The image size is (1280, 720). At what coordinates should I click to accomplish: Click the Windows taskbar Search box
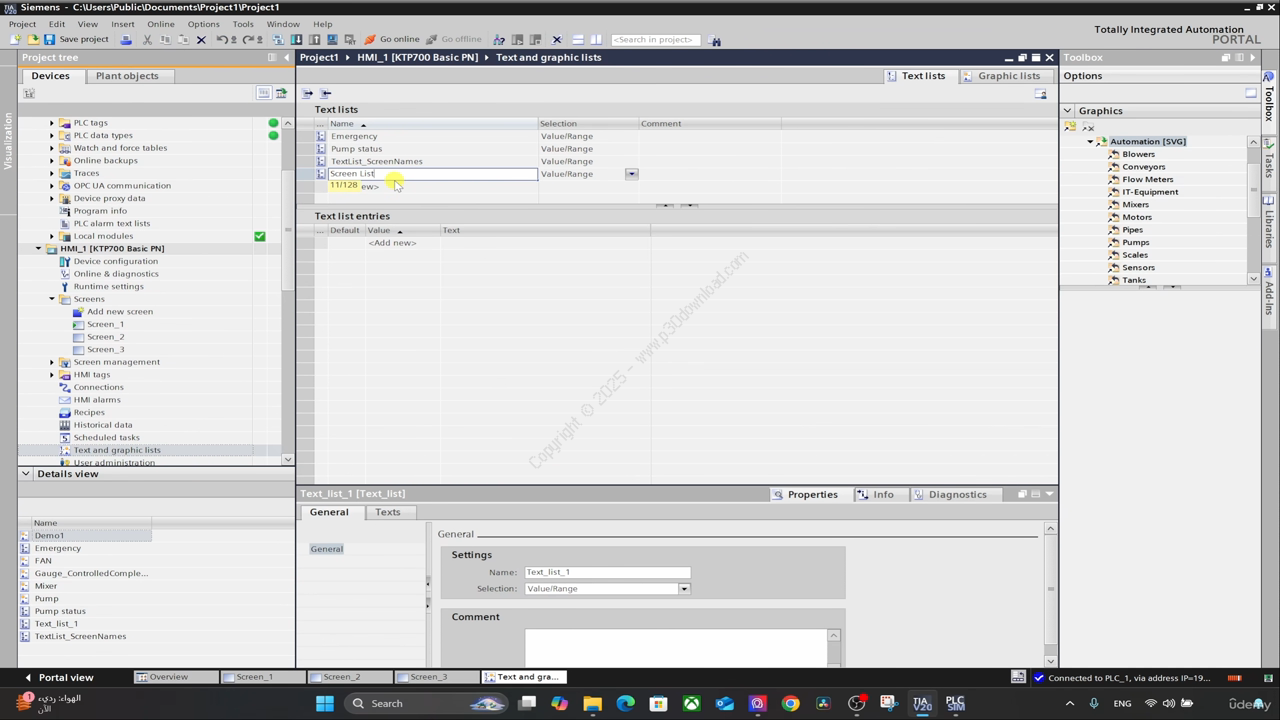pyautogui.click(x=425, y=703)
